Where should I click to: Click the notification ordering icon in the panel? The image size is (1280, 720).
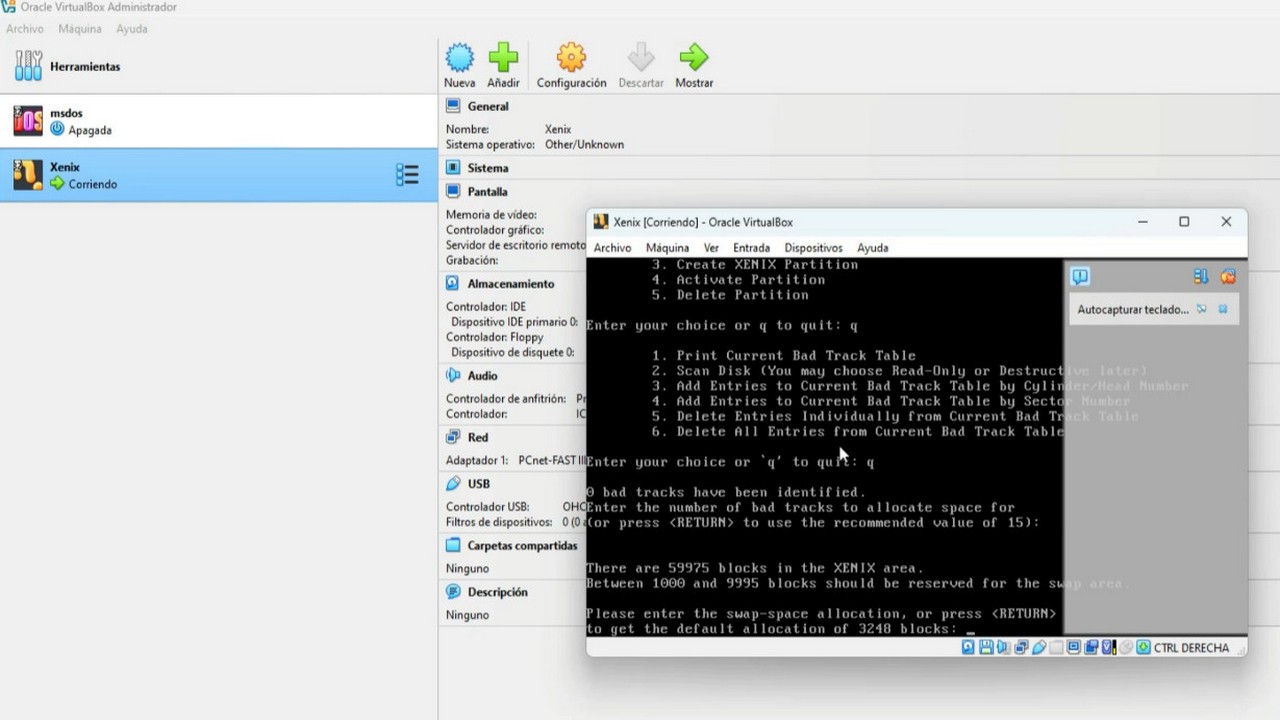point(1201,277)
